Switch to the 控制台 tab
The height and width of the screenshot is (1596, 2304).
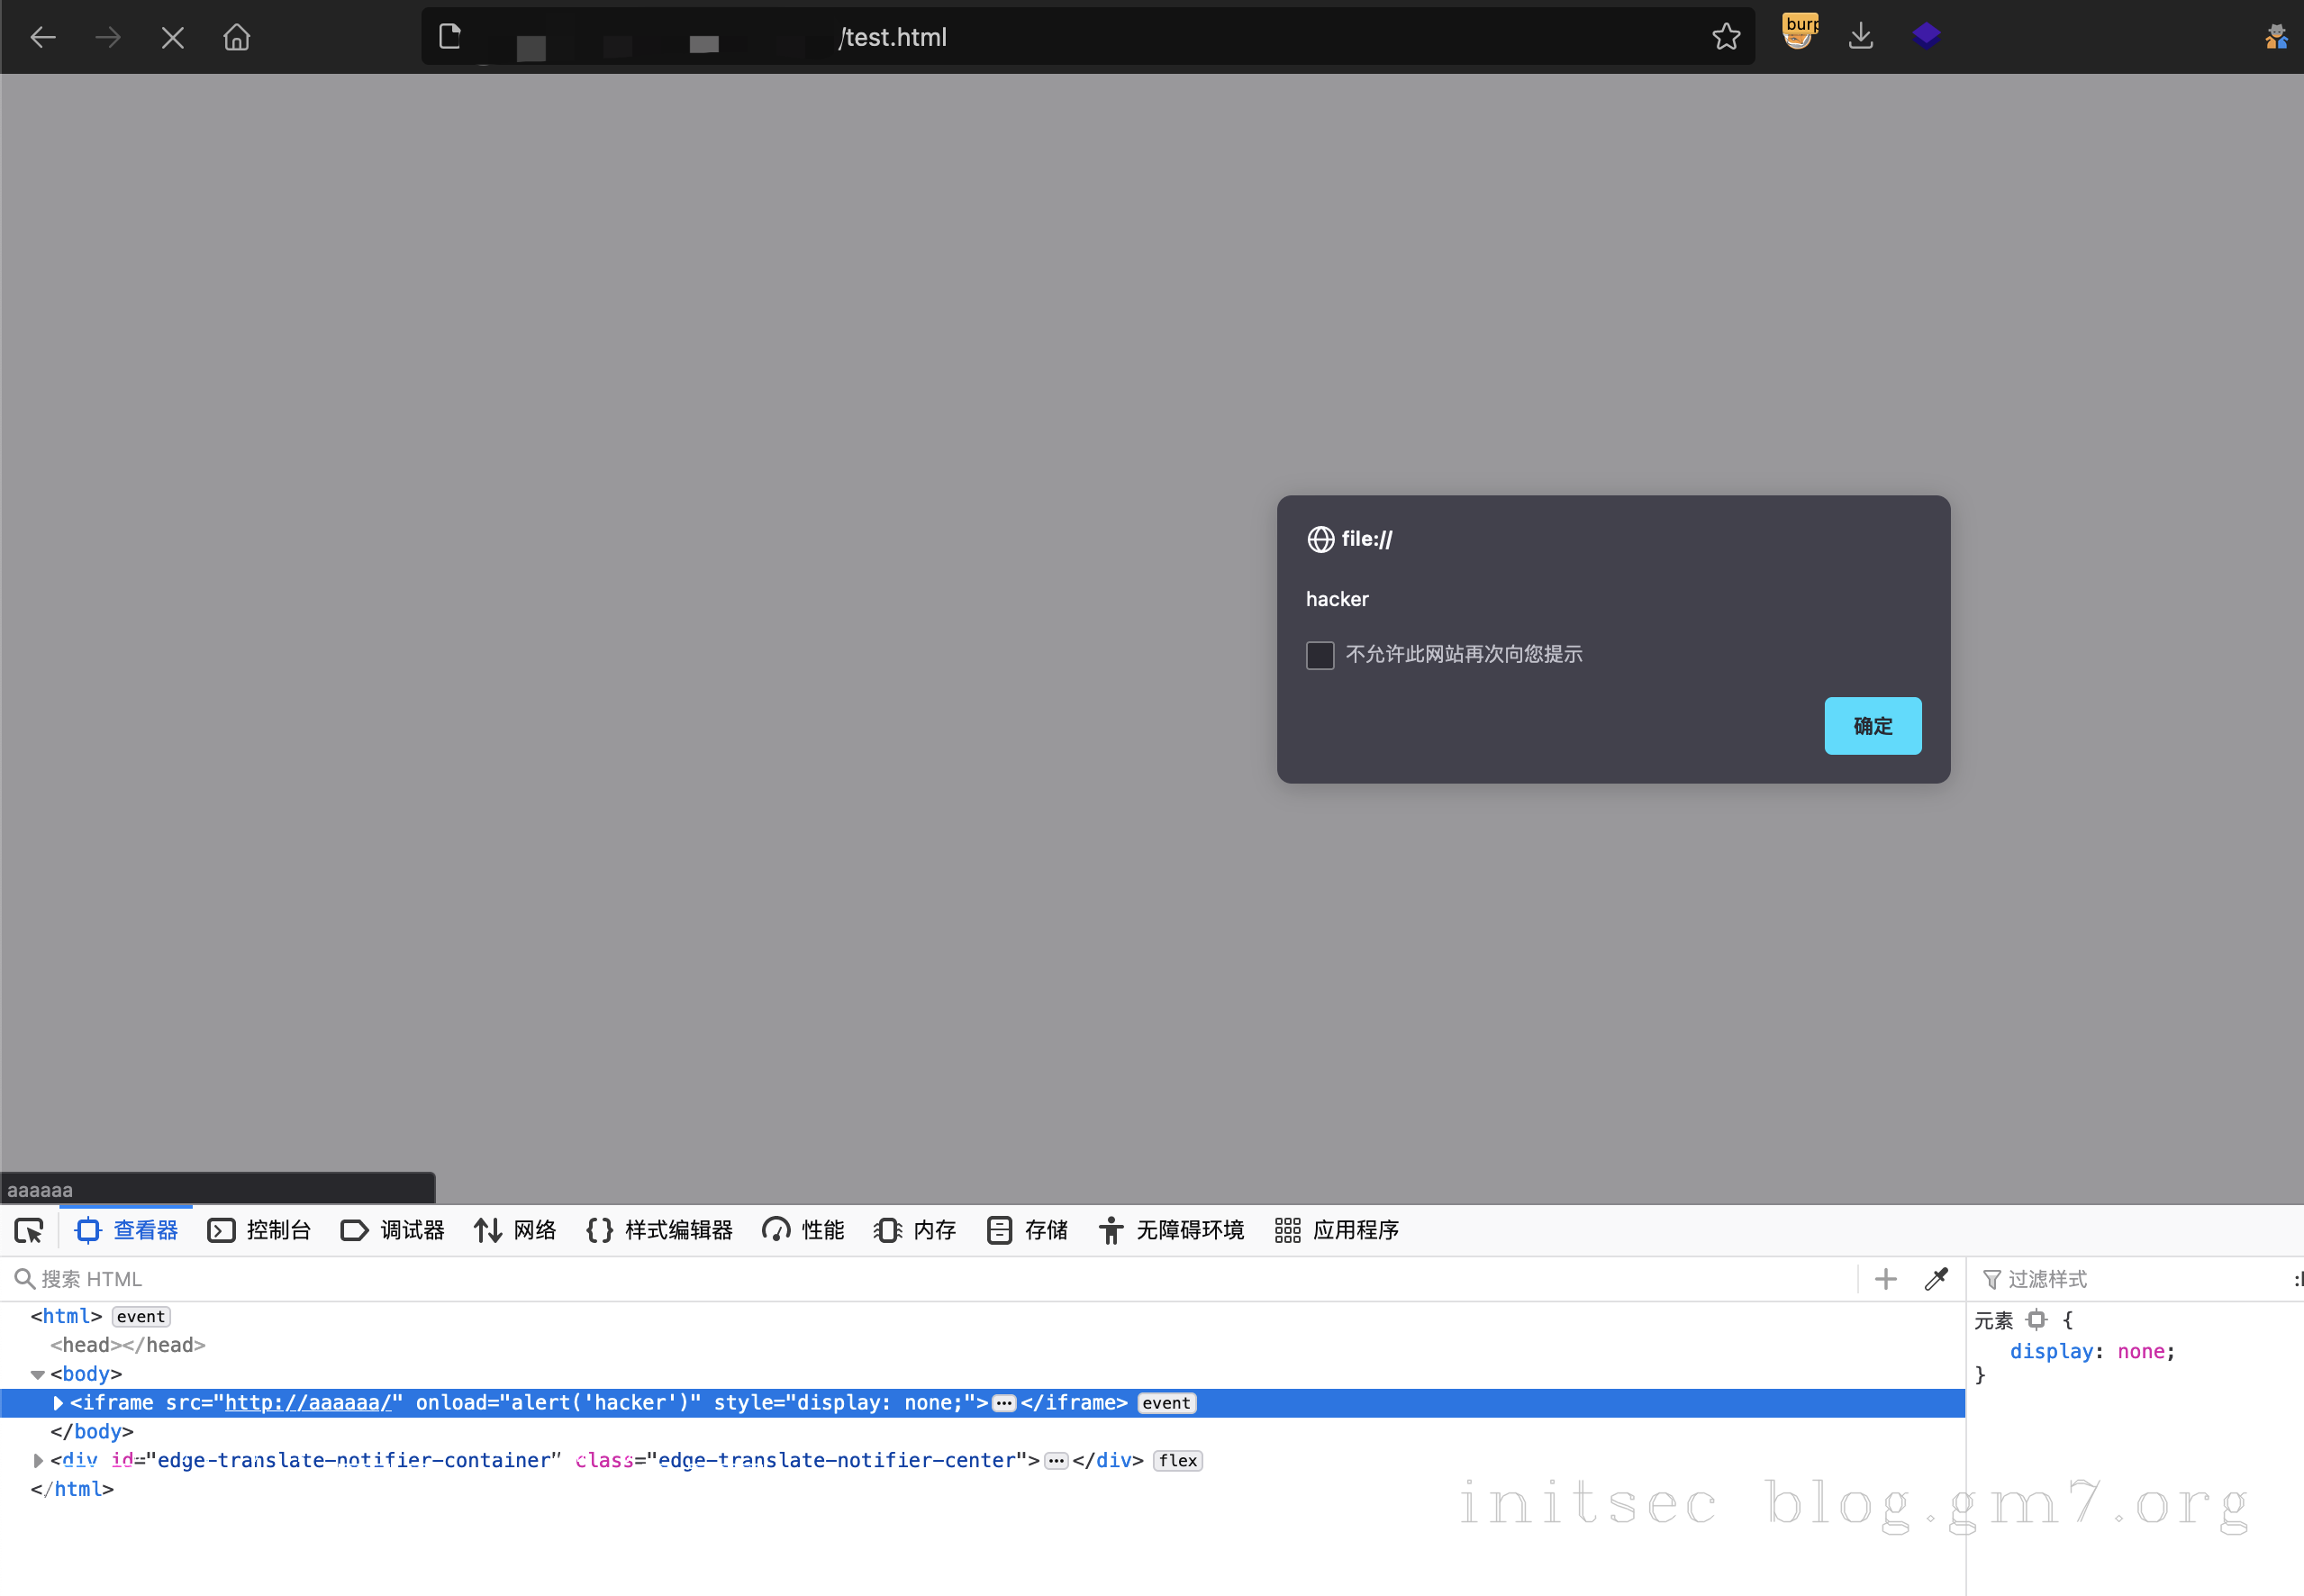pyautogui.click(x=260, y=1230)
